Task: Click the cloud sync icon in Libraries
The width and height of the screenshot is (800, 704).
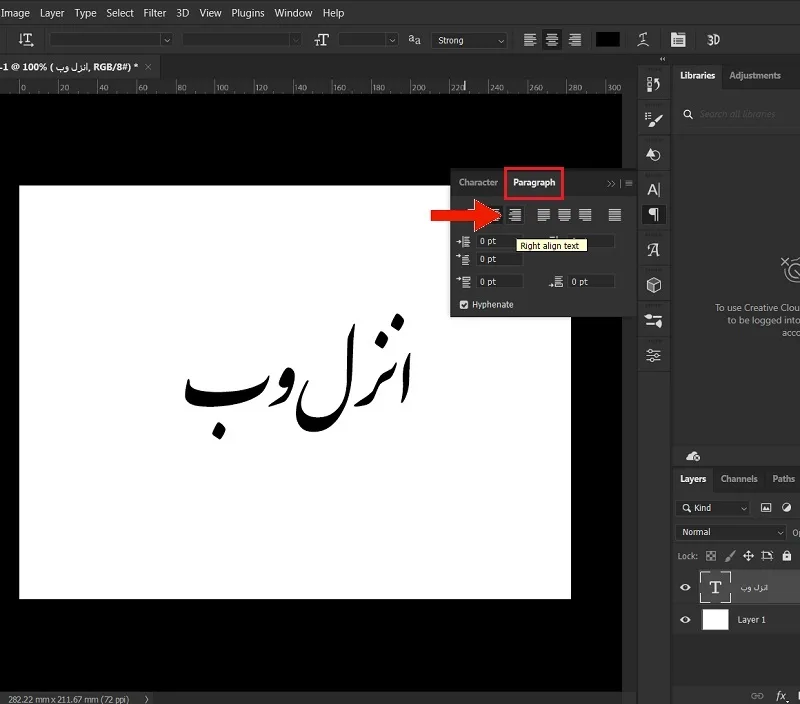Action: pyautogui.click(x=693, y=456)
